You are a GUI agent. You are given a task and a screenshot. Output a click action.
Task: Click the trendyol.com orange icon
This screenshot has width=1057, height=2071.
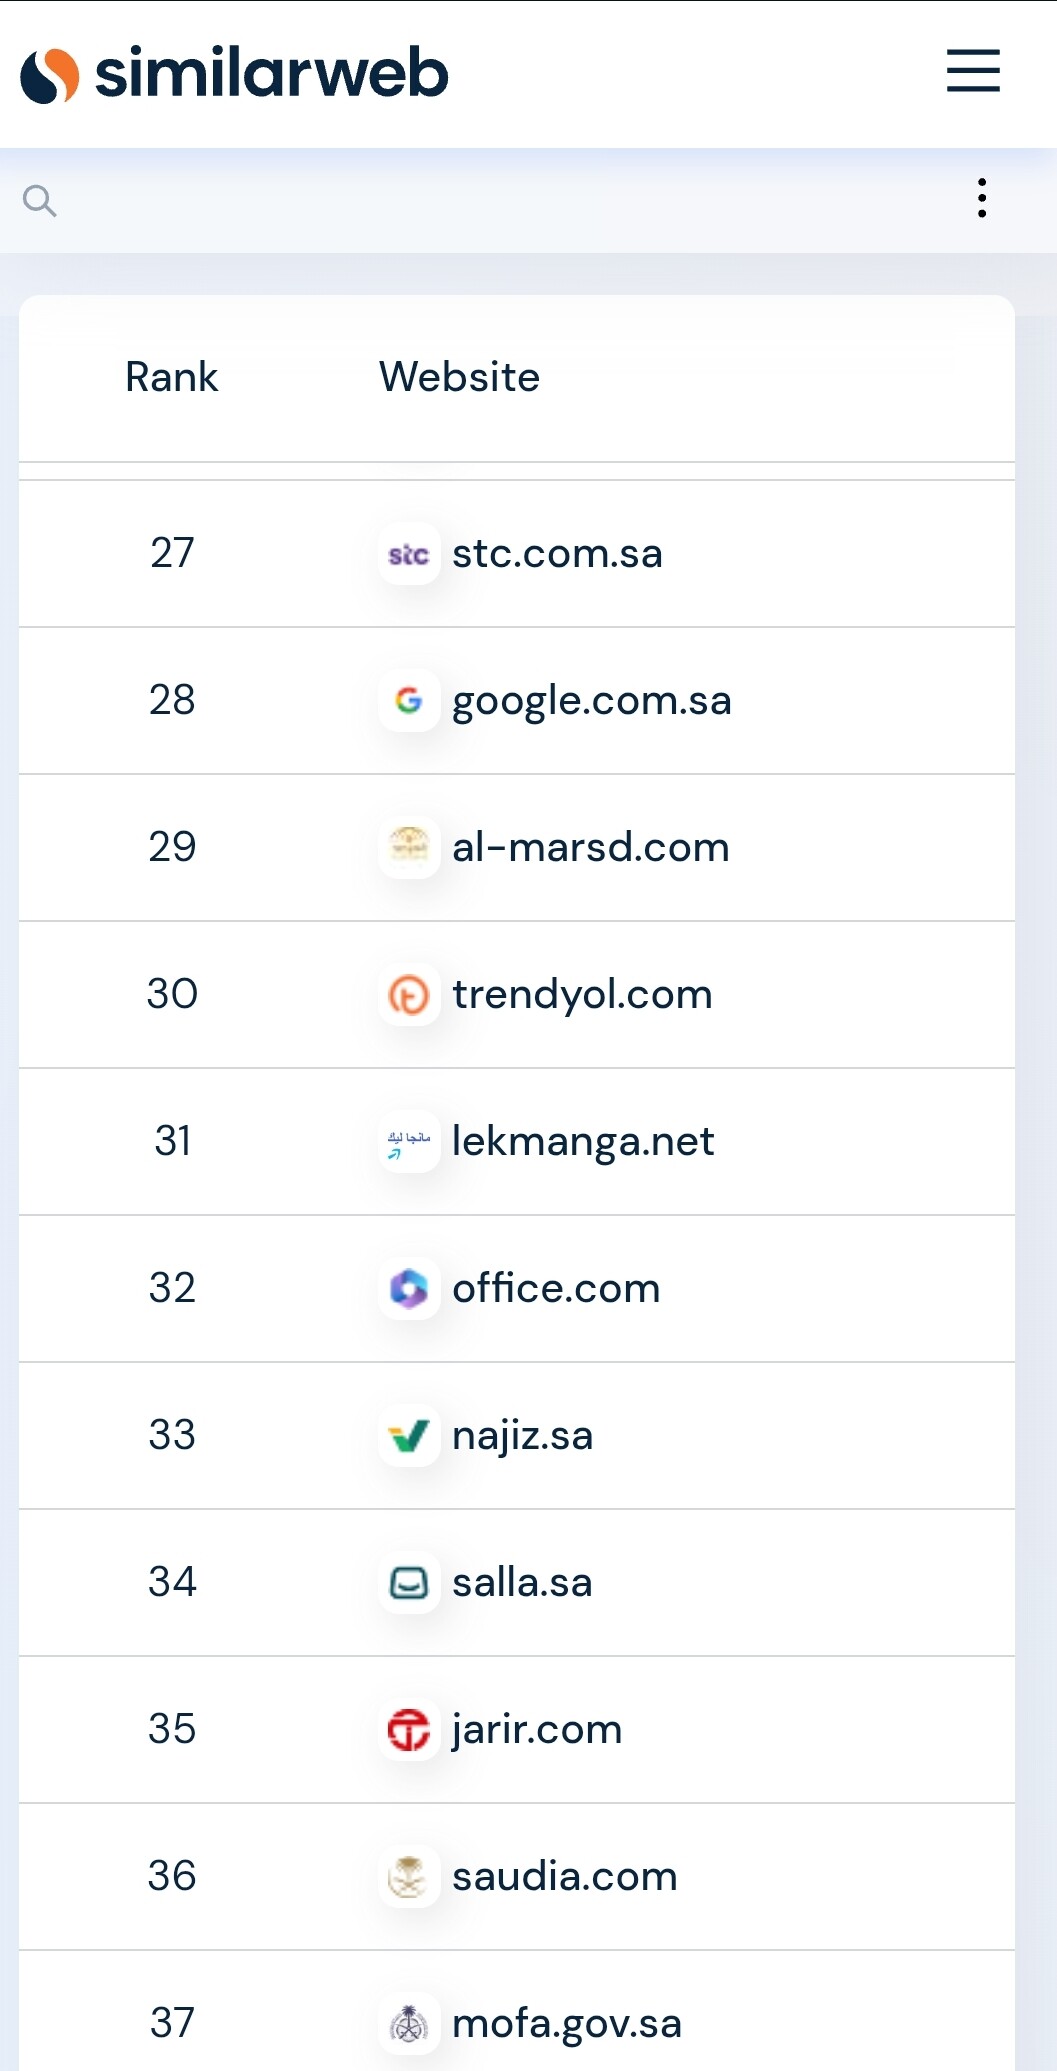pos(408,995)
